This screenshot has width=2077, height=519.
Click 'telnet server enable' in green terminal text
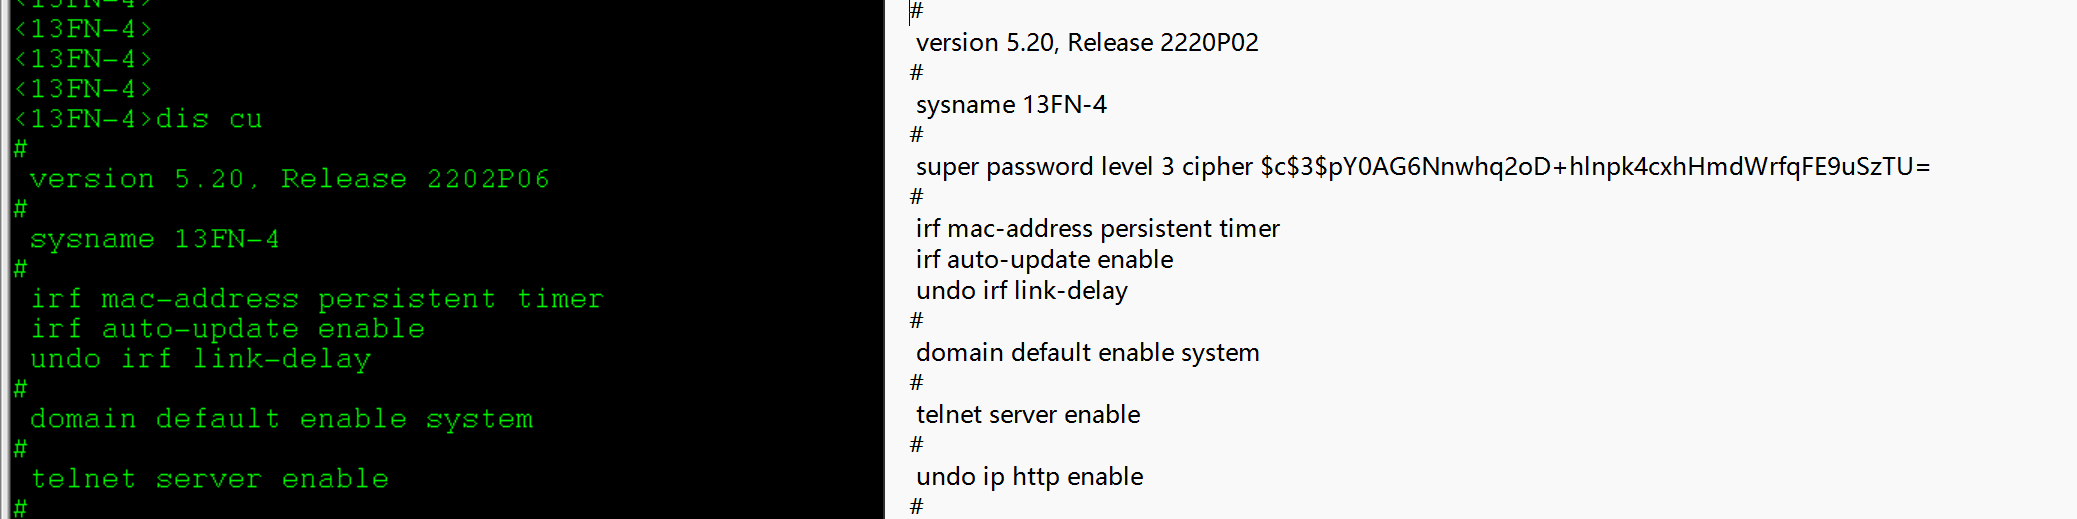click(x=209, y=479)
